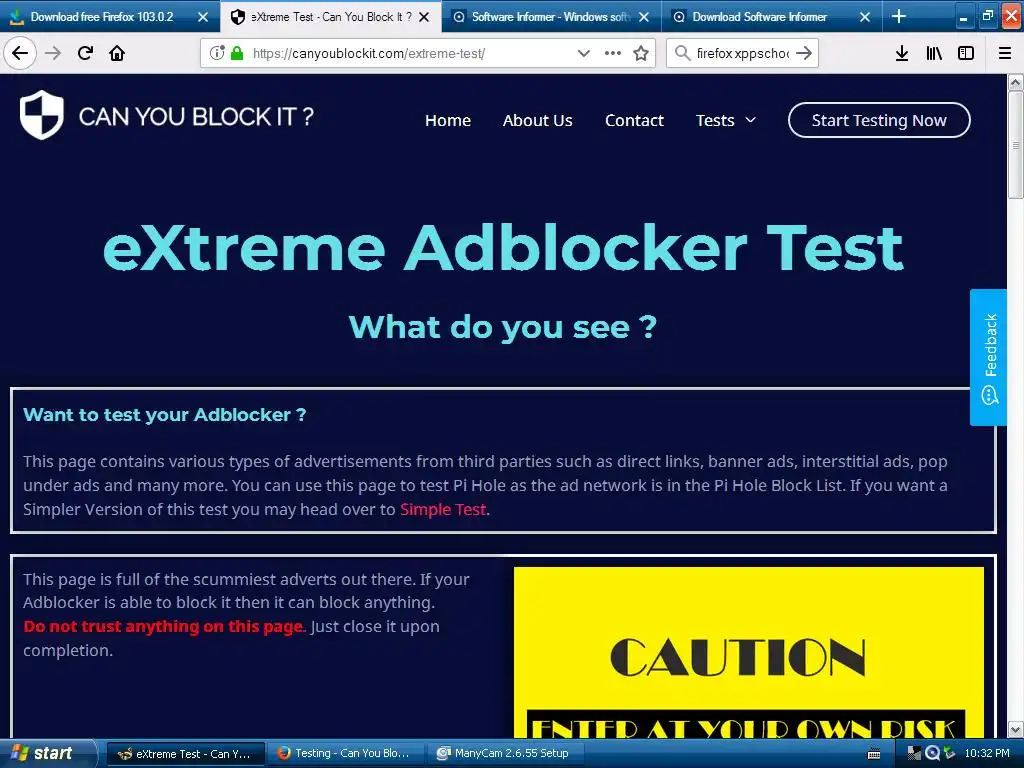The image size is (1024, 768).
Task: Open the Firefox hamburger menu
Action: point(1004,53)
